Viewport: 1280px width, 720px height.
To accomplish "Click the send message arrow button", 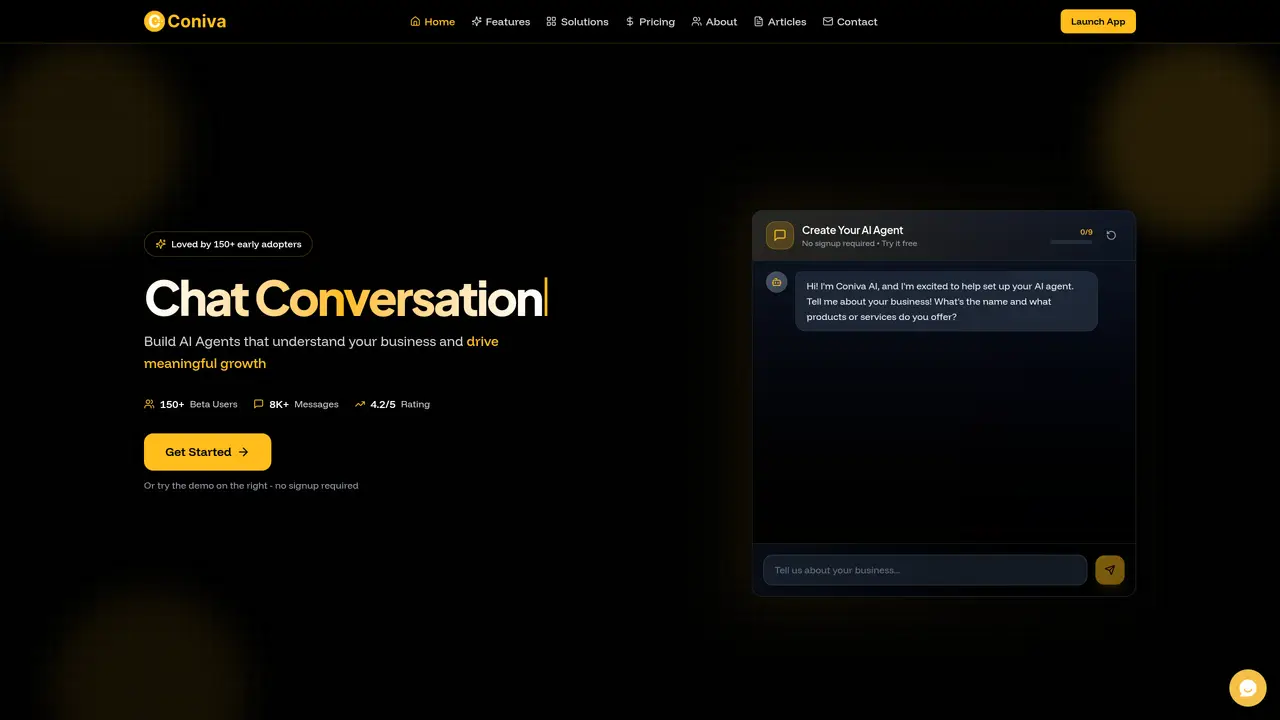I will click(1110, 570).
